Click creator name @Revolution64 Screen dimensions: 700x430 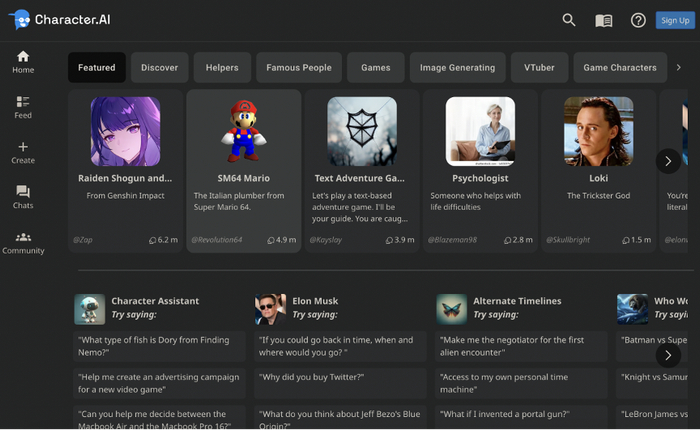coord(217,240)
